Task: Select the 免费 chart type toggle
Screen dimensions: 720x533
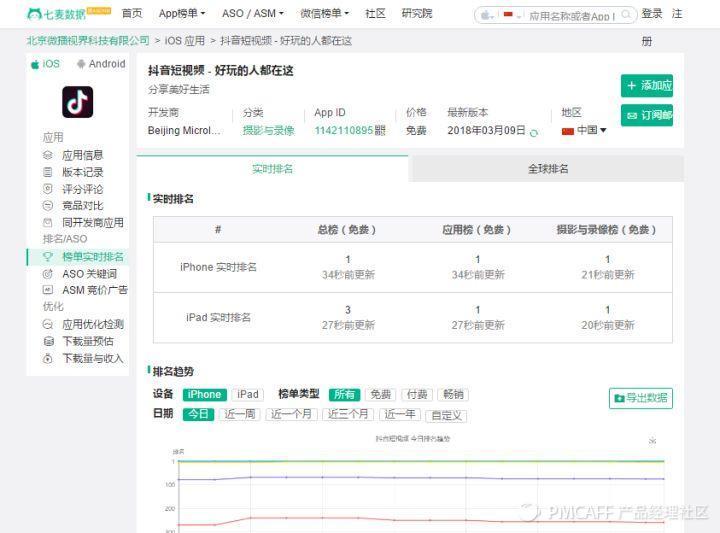Action: point(381,394)
